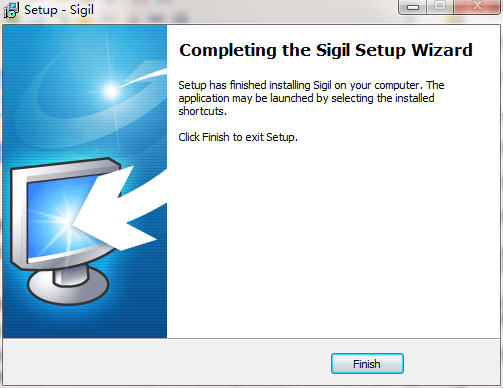Click the blue wizard banner background near the bottom
503x388 pixels.
(85, 322)
